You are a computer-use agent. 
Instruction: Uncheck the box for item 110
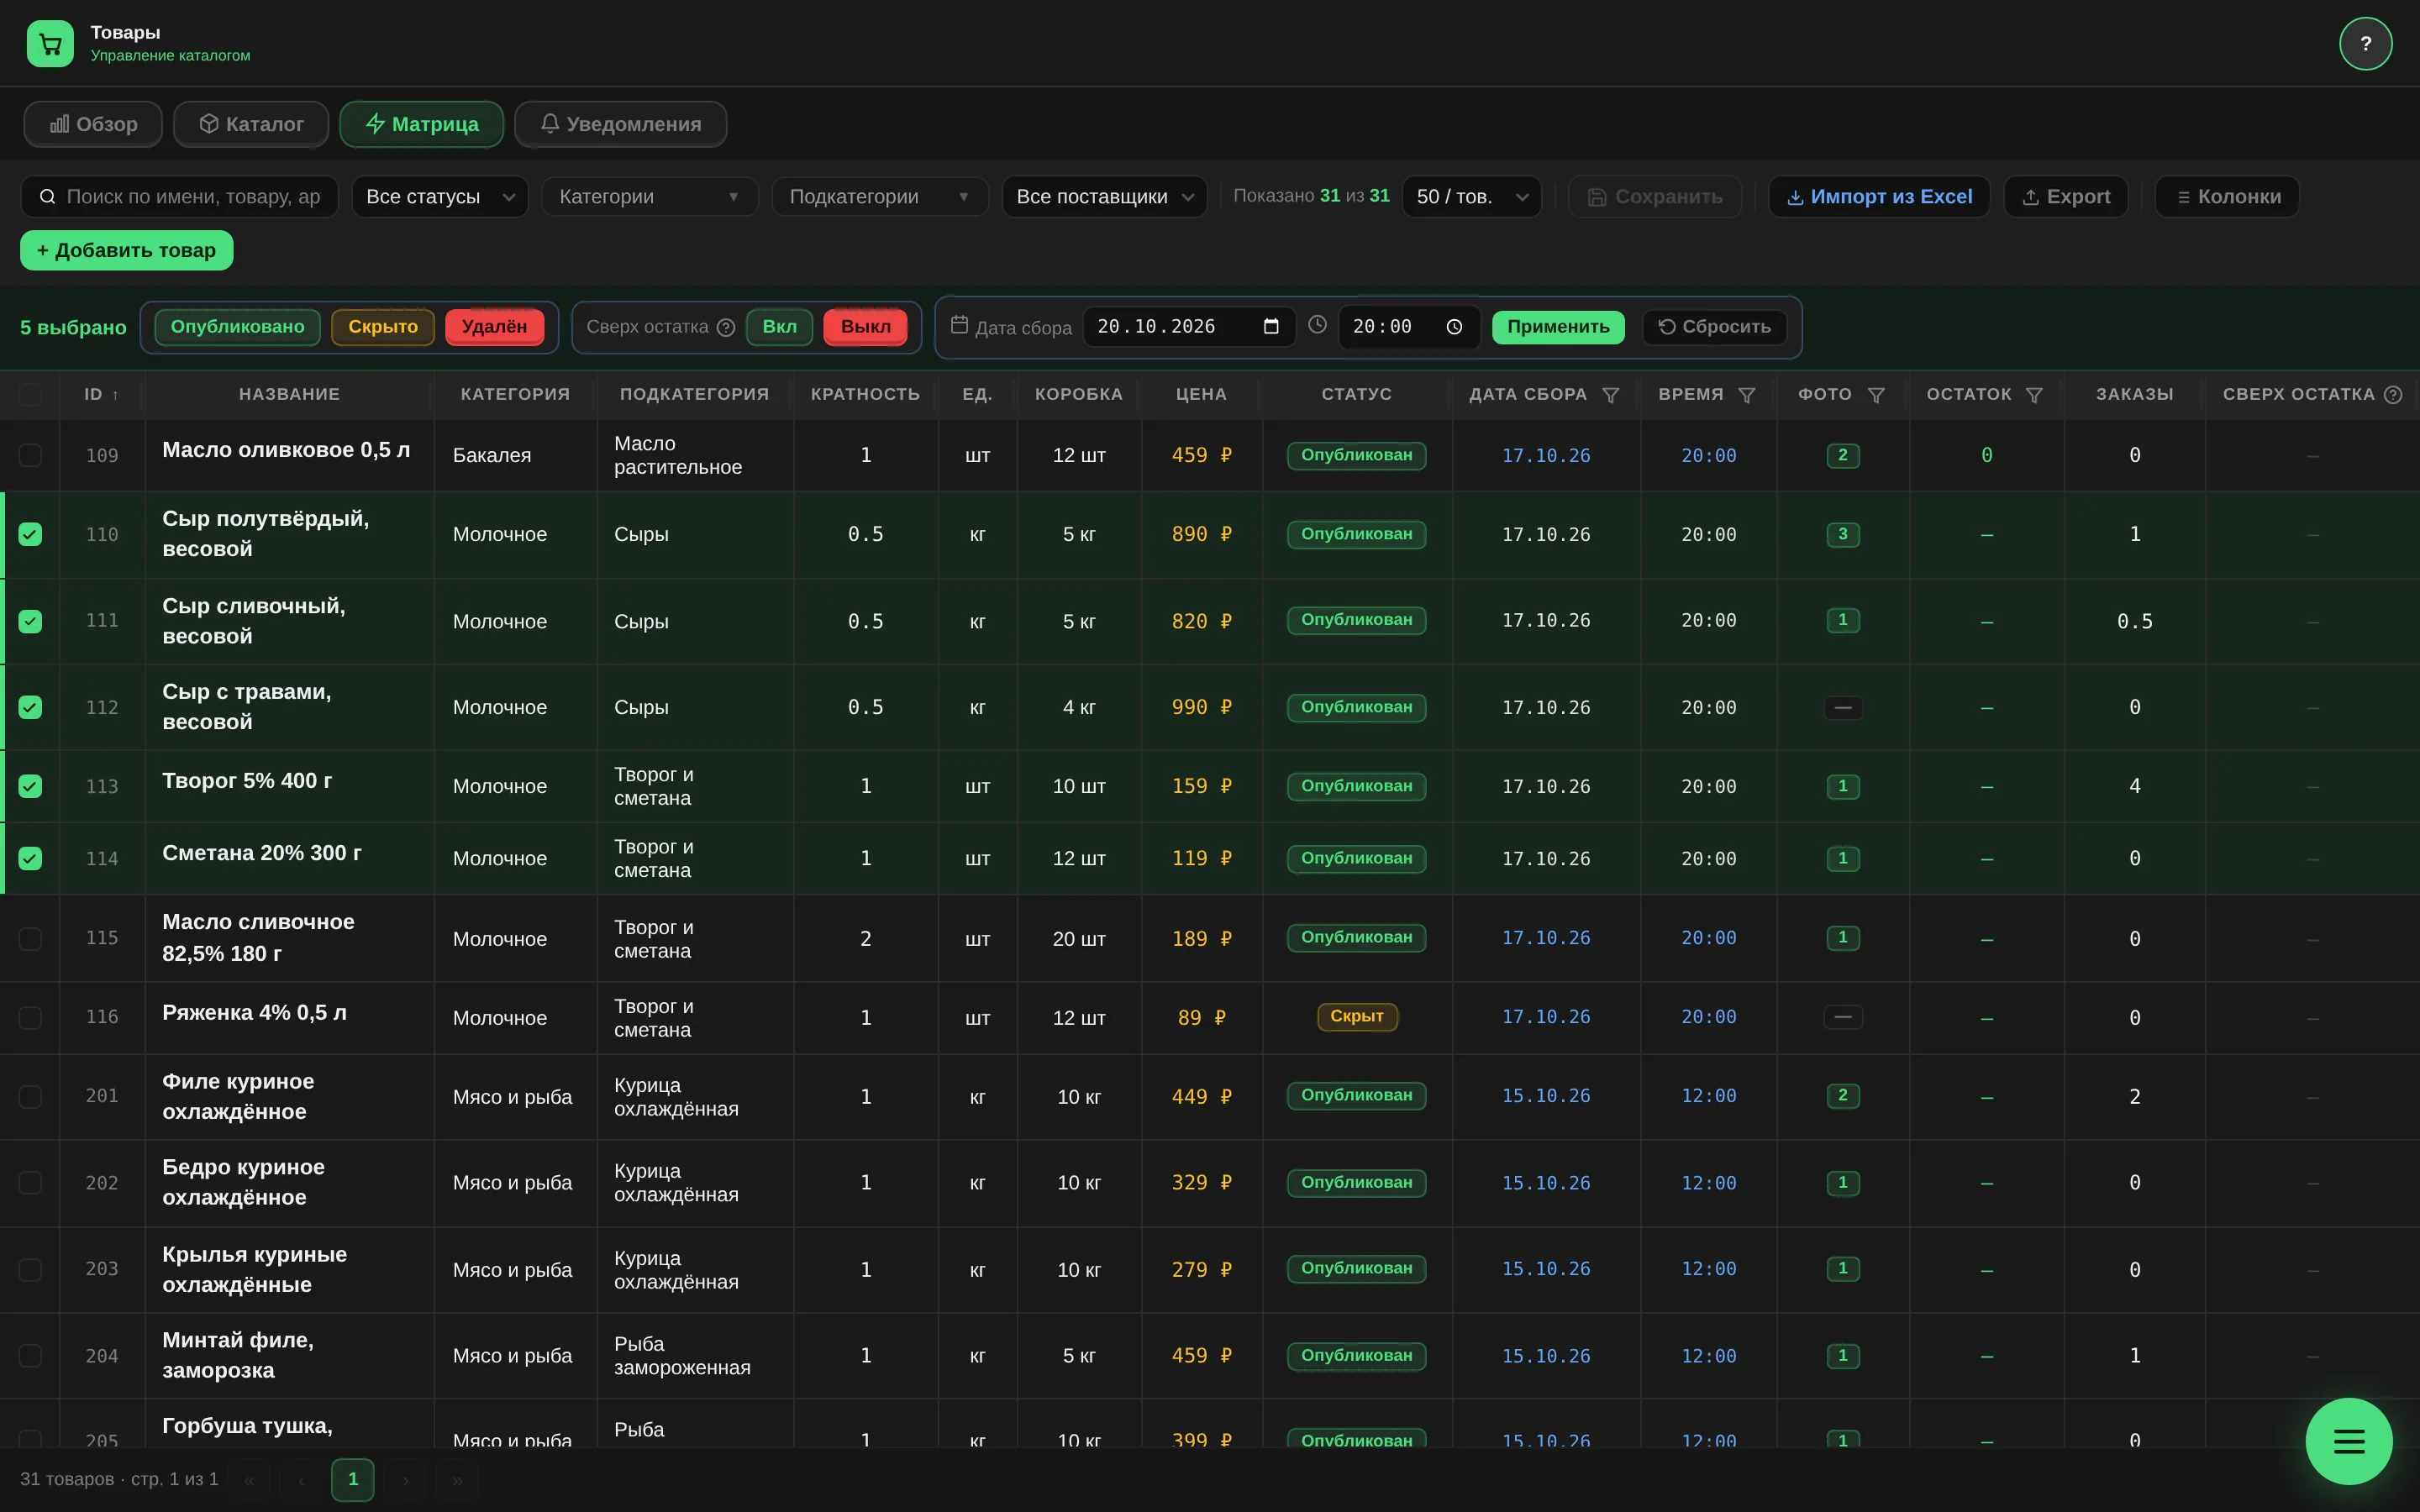tap(30, 534)
